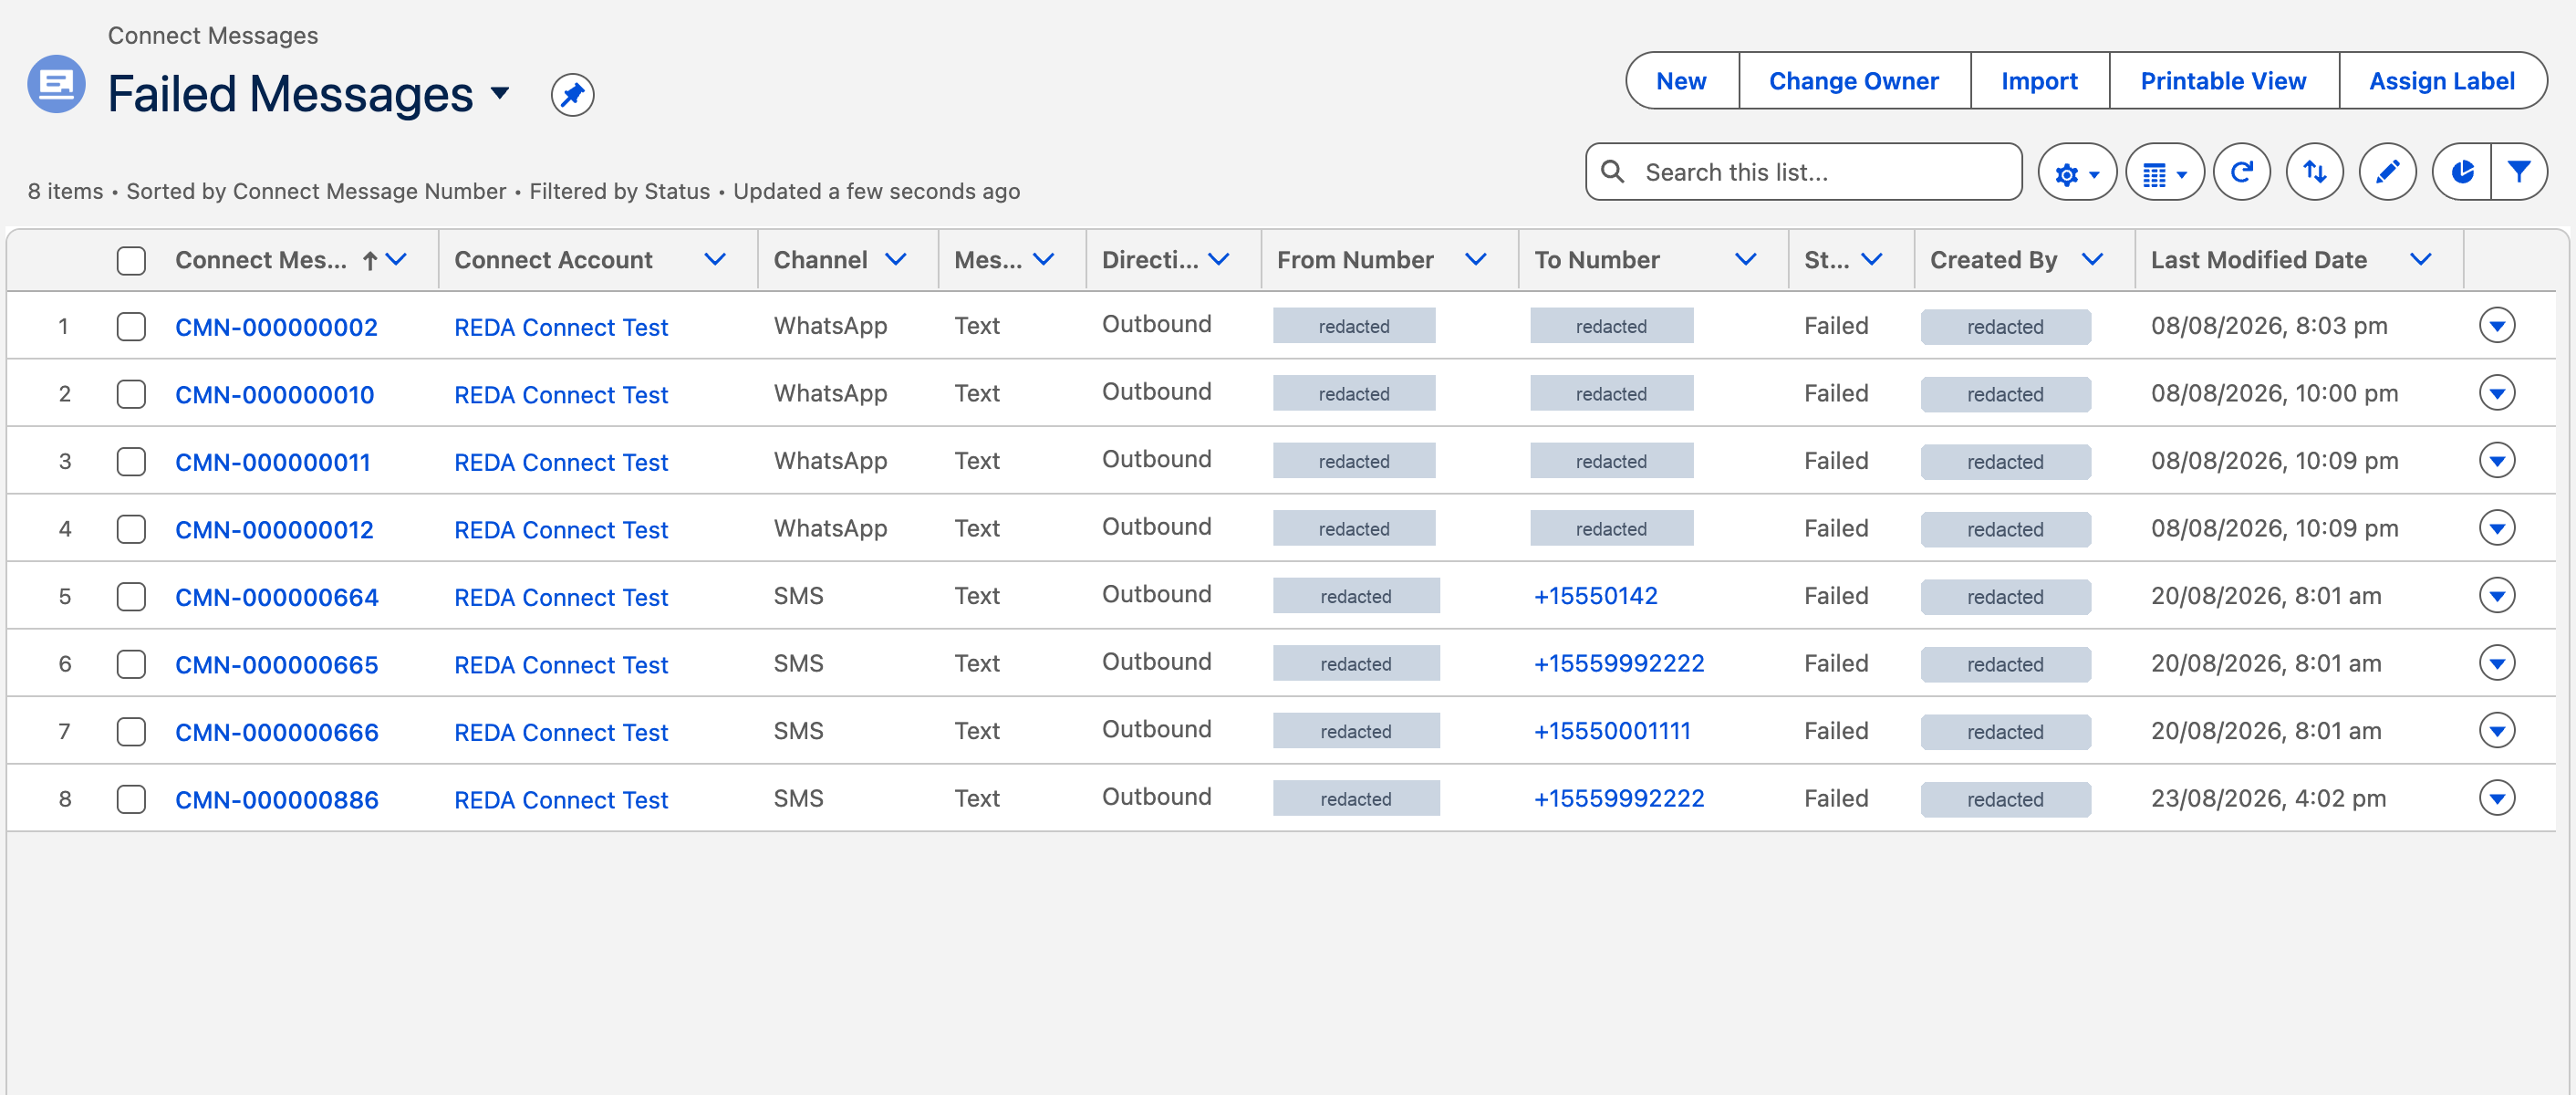Expand To Number column menu chevron
The image size is (2576, 1095).
point(1745,260)
